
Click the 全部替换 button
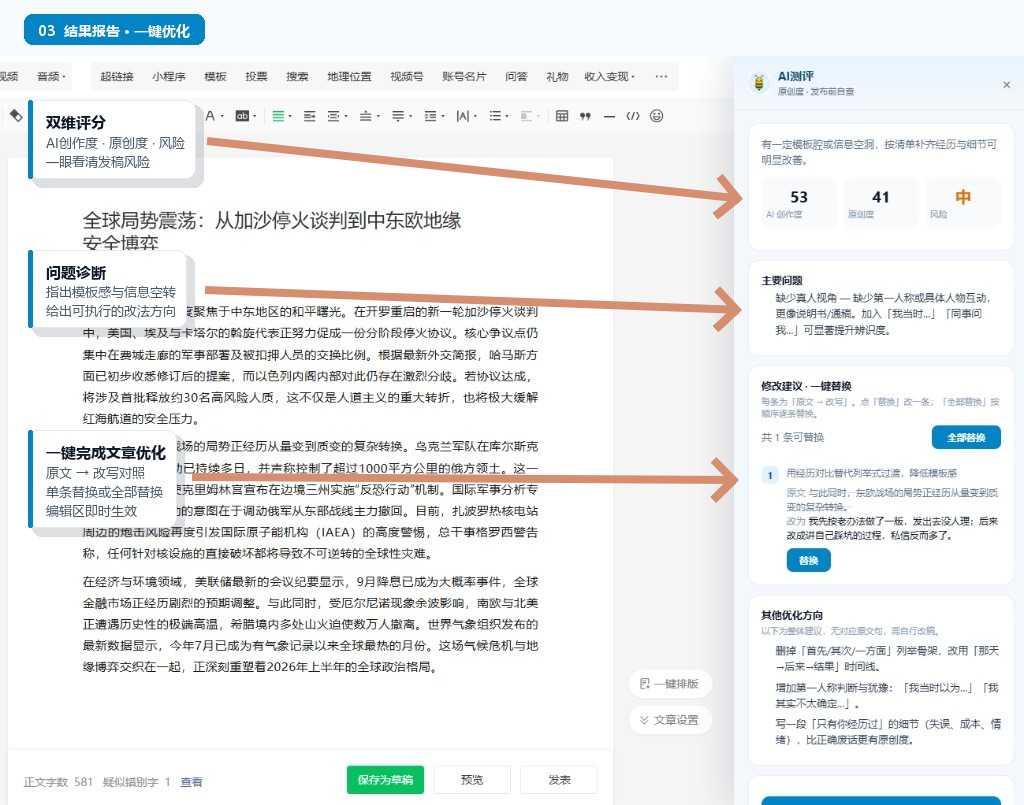966,437
